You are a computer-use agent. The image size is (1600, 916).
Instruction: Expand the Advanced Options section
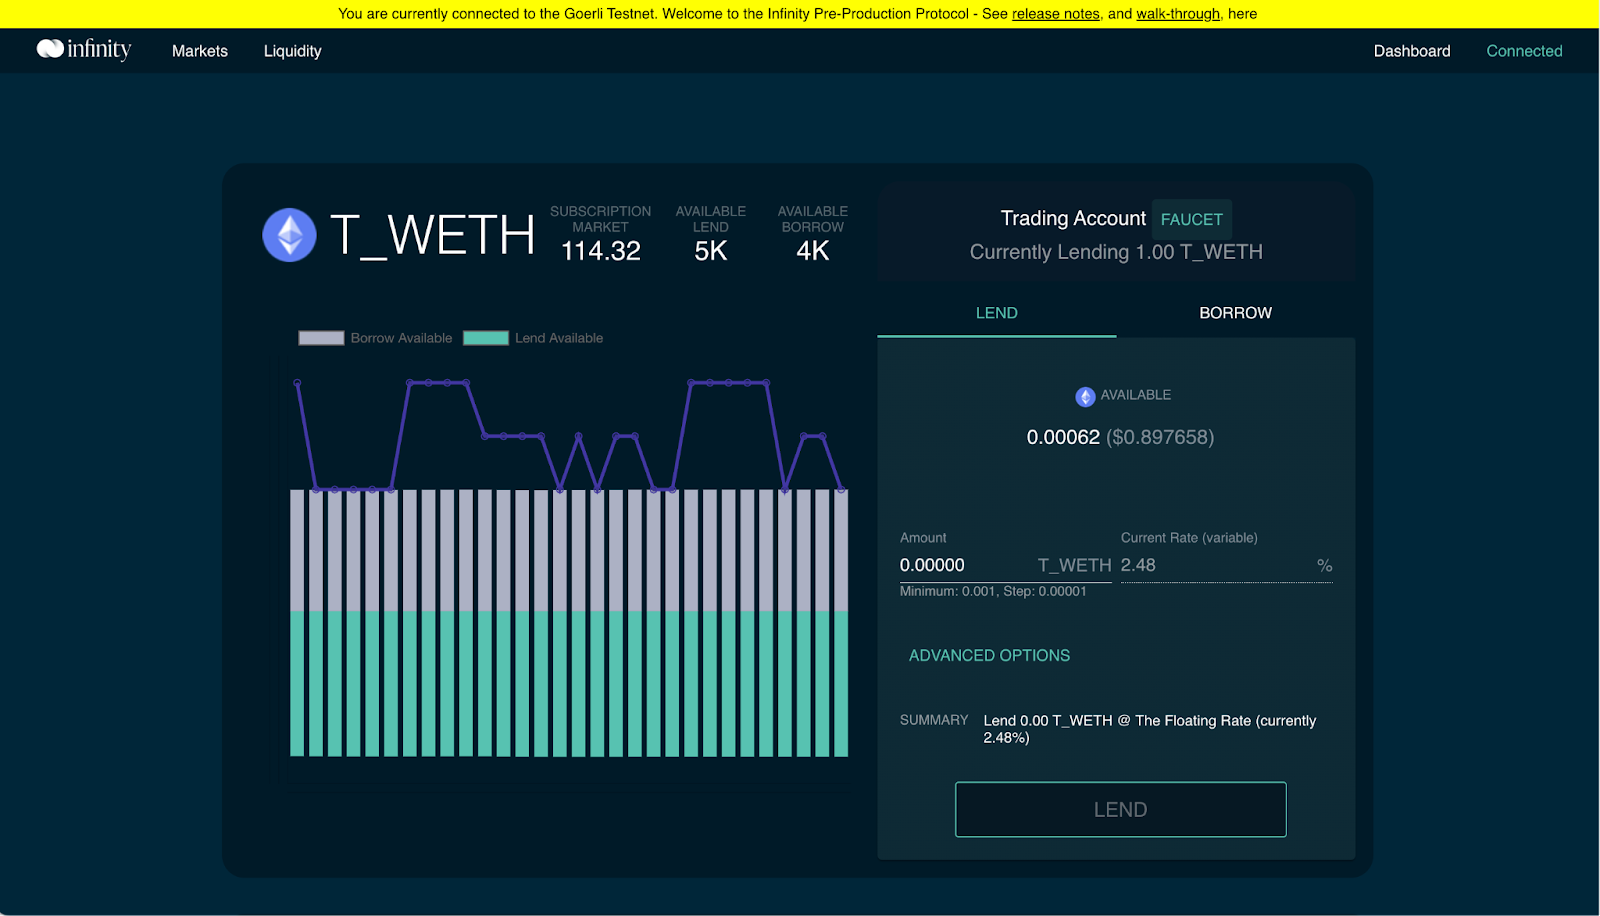[x=989, y=655]
